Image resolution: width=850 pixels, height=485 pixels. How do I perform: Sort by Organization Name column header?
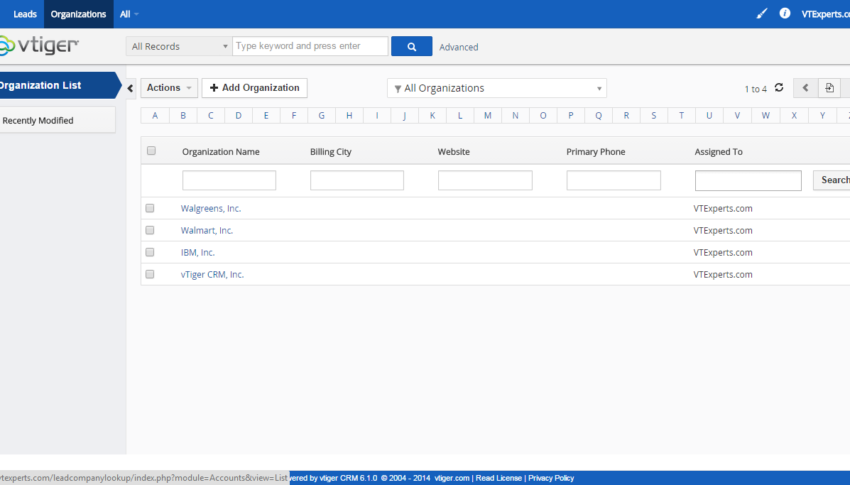(x=221, y=152)
